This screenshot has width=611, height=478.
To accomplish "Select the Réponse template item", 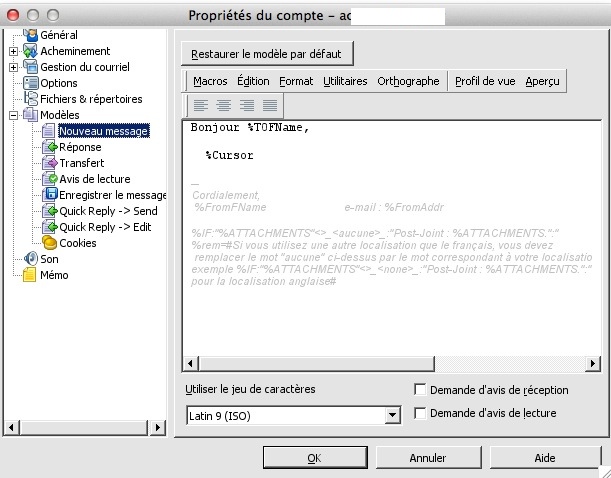I will point(79,147).
